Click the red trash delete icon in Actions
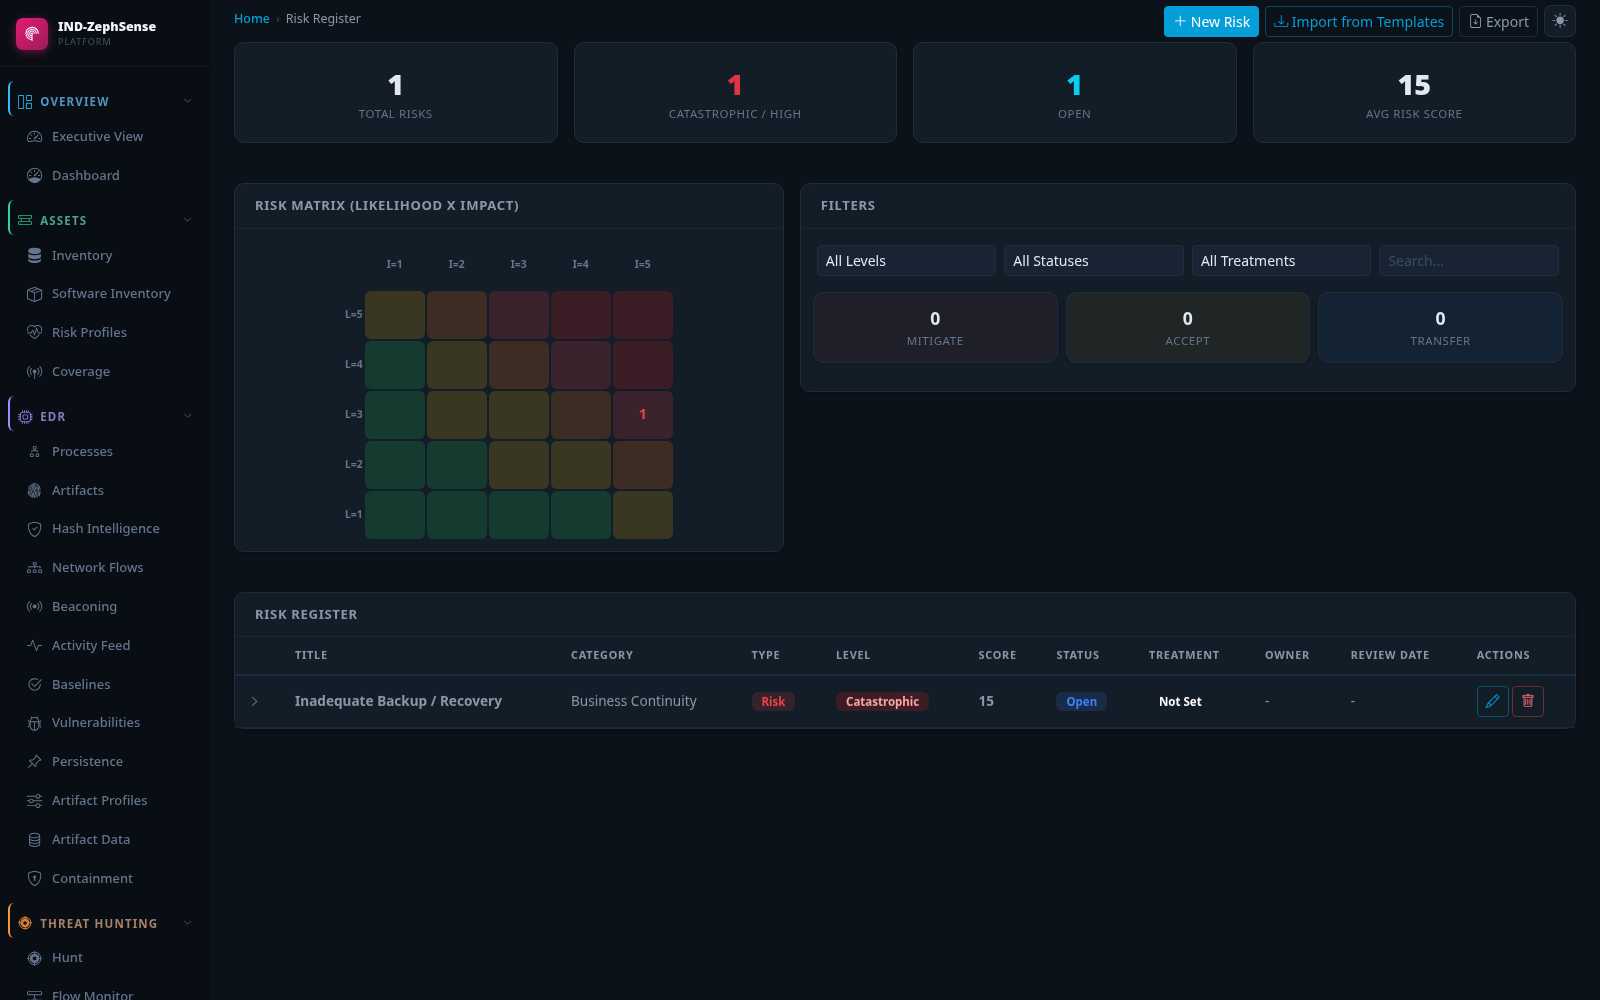 click(1528, 701)
